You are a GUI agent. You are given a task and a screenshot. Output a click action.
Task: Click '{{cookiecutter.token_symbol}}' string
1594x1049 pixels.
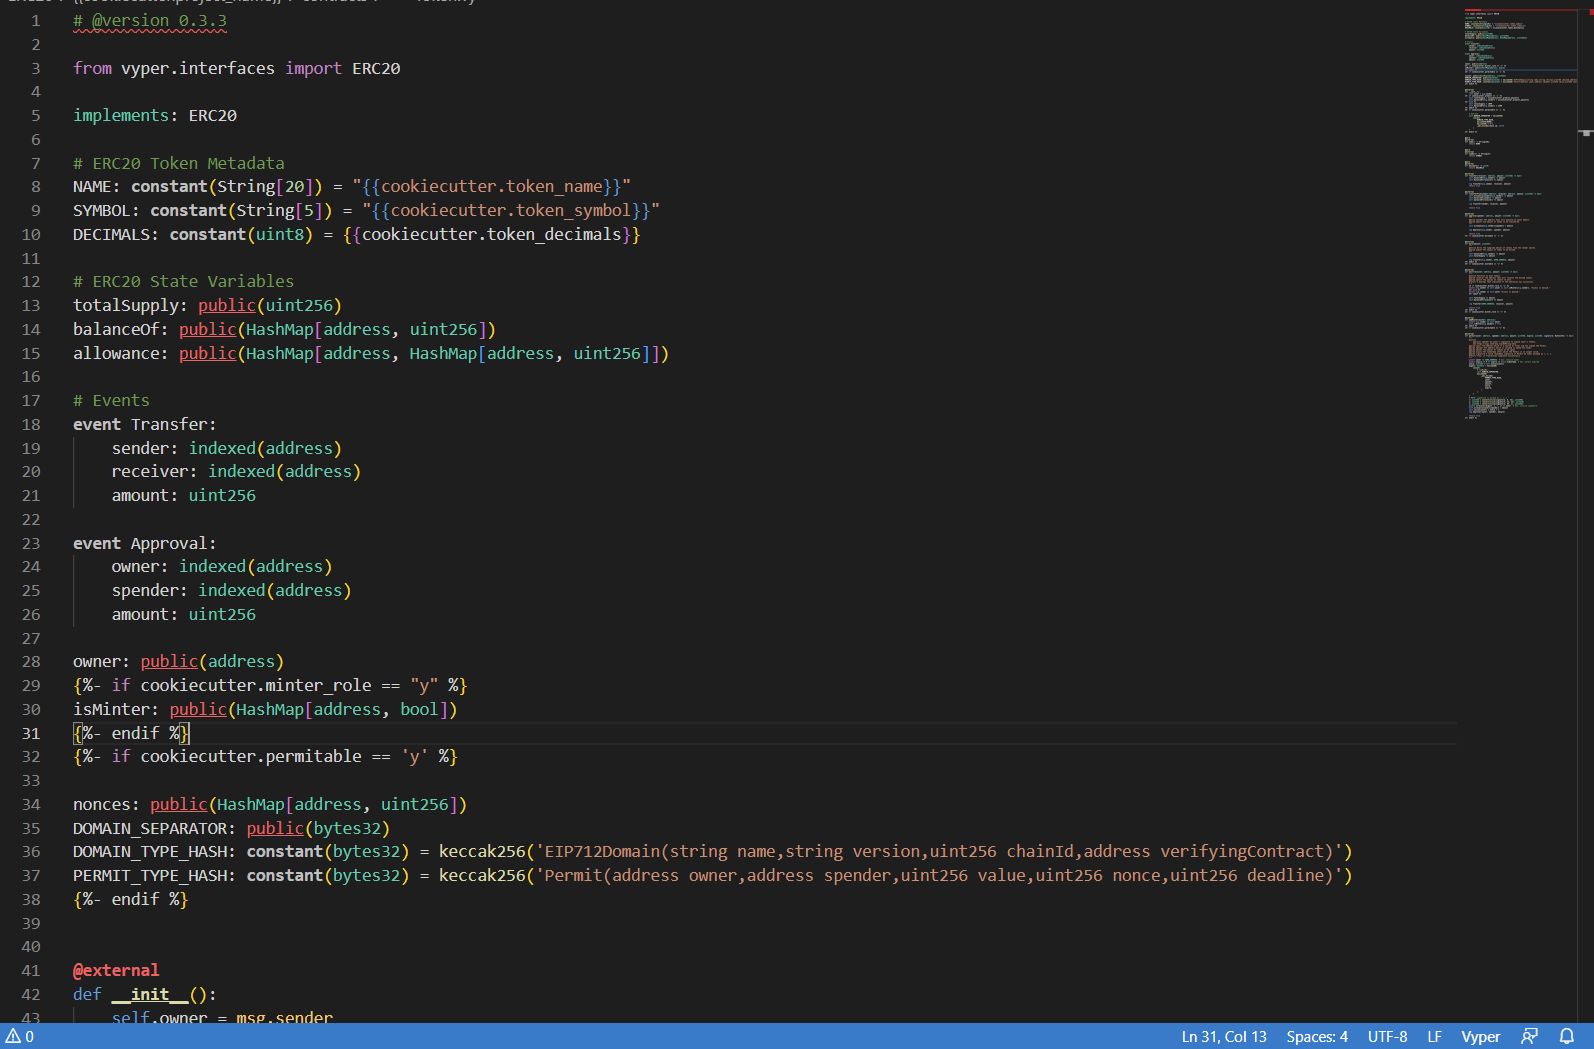[x=511, y=210]
